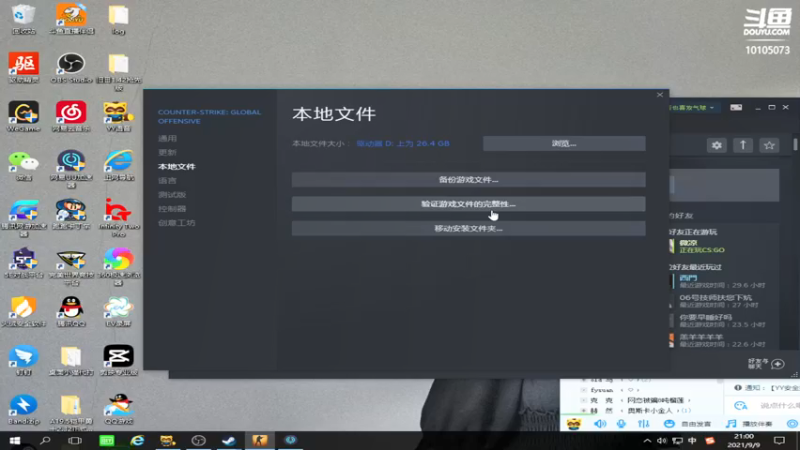800x450 pixels.
Task: Open 5E platform desktop shortcut
Action: pyautogui.click(x=23, y=264)
